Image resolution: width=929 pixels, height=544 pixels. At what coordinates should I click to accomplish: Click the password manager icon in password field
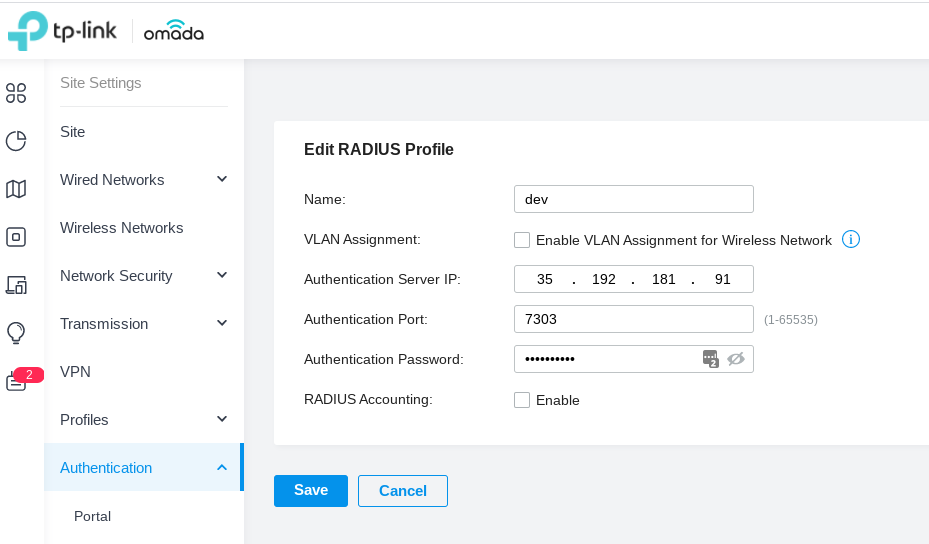click(710, 359)
